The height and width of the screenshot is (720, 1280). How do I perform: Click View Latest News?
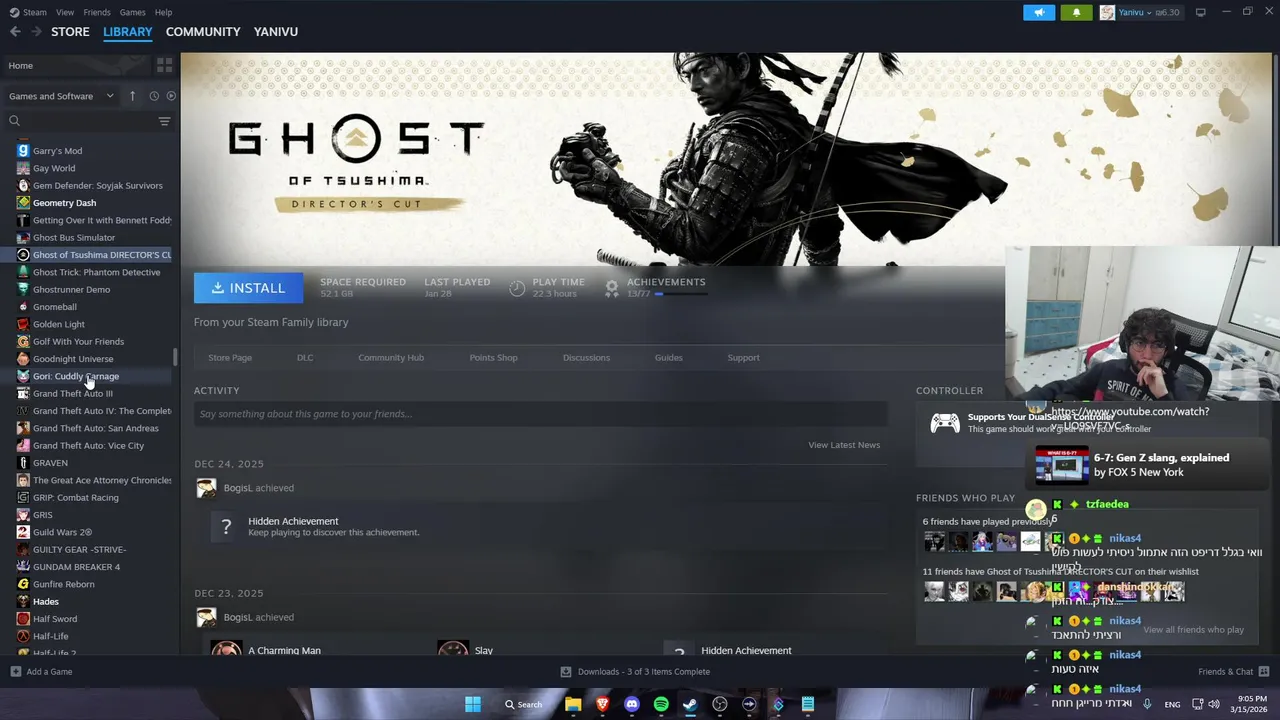pos(844,445)
